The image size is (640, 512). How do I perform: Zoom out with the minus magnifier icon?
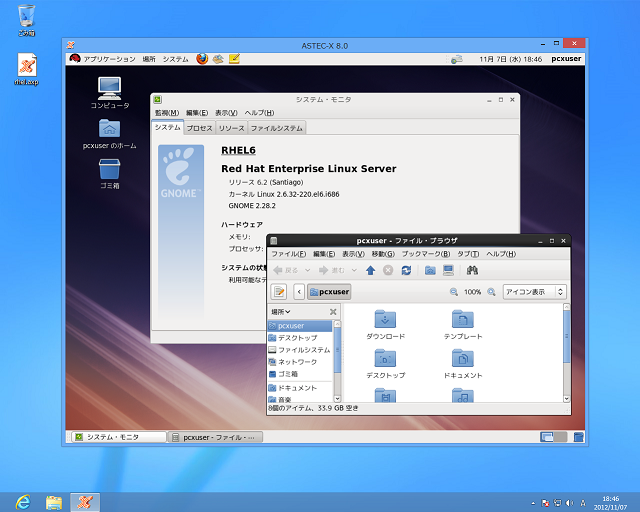point(453,292)
